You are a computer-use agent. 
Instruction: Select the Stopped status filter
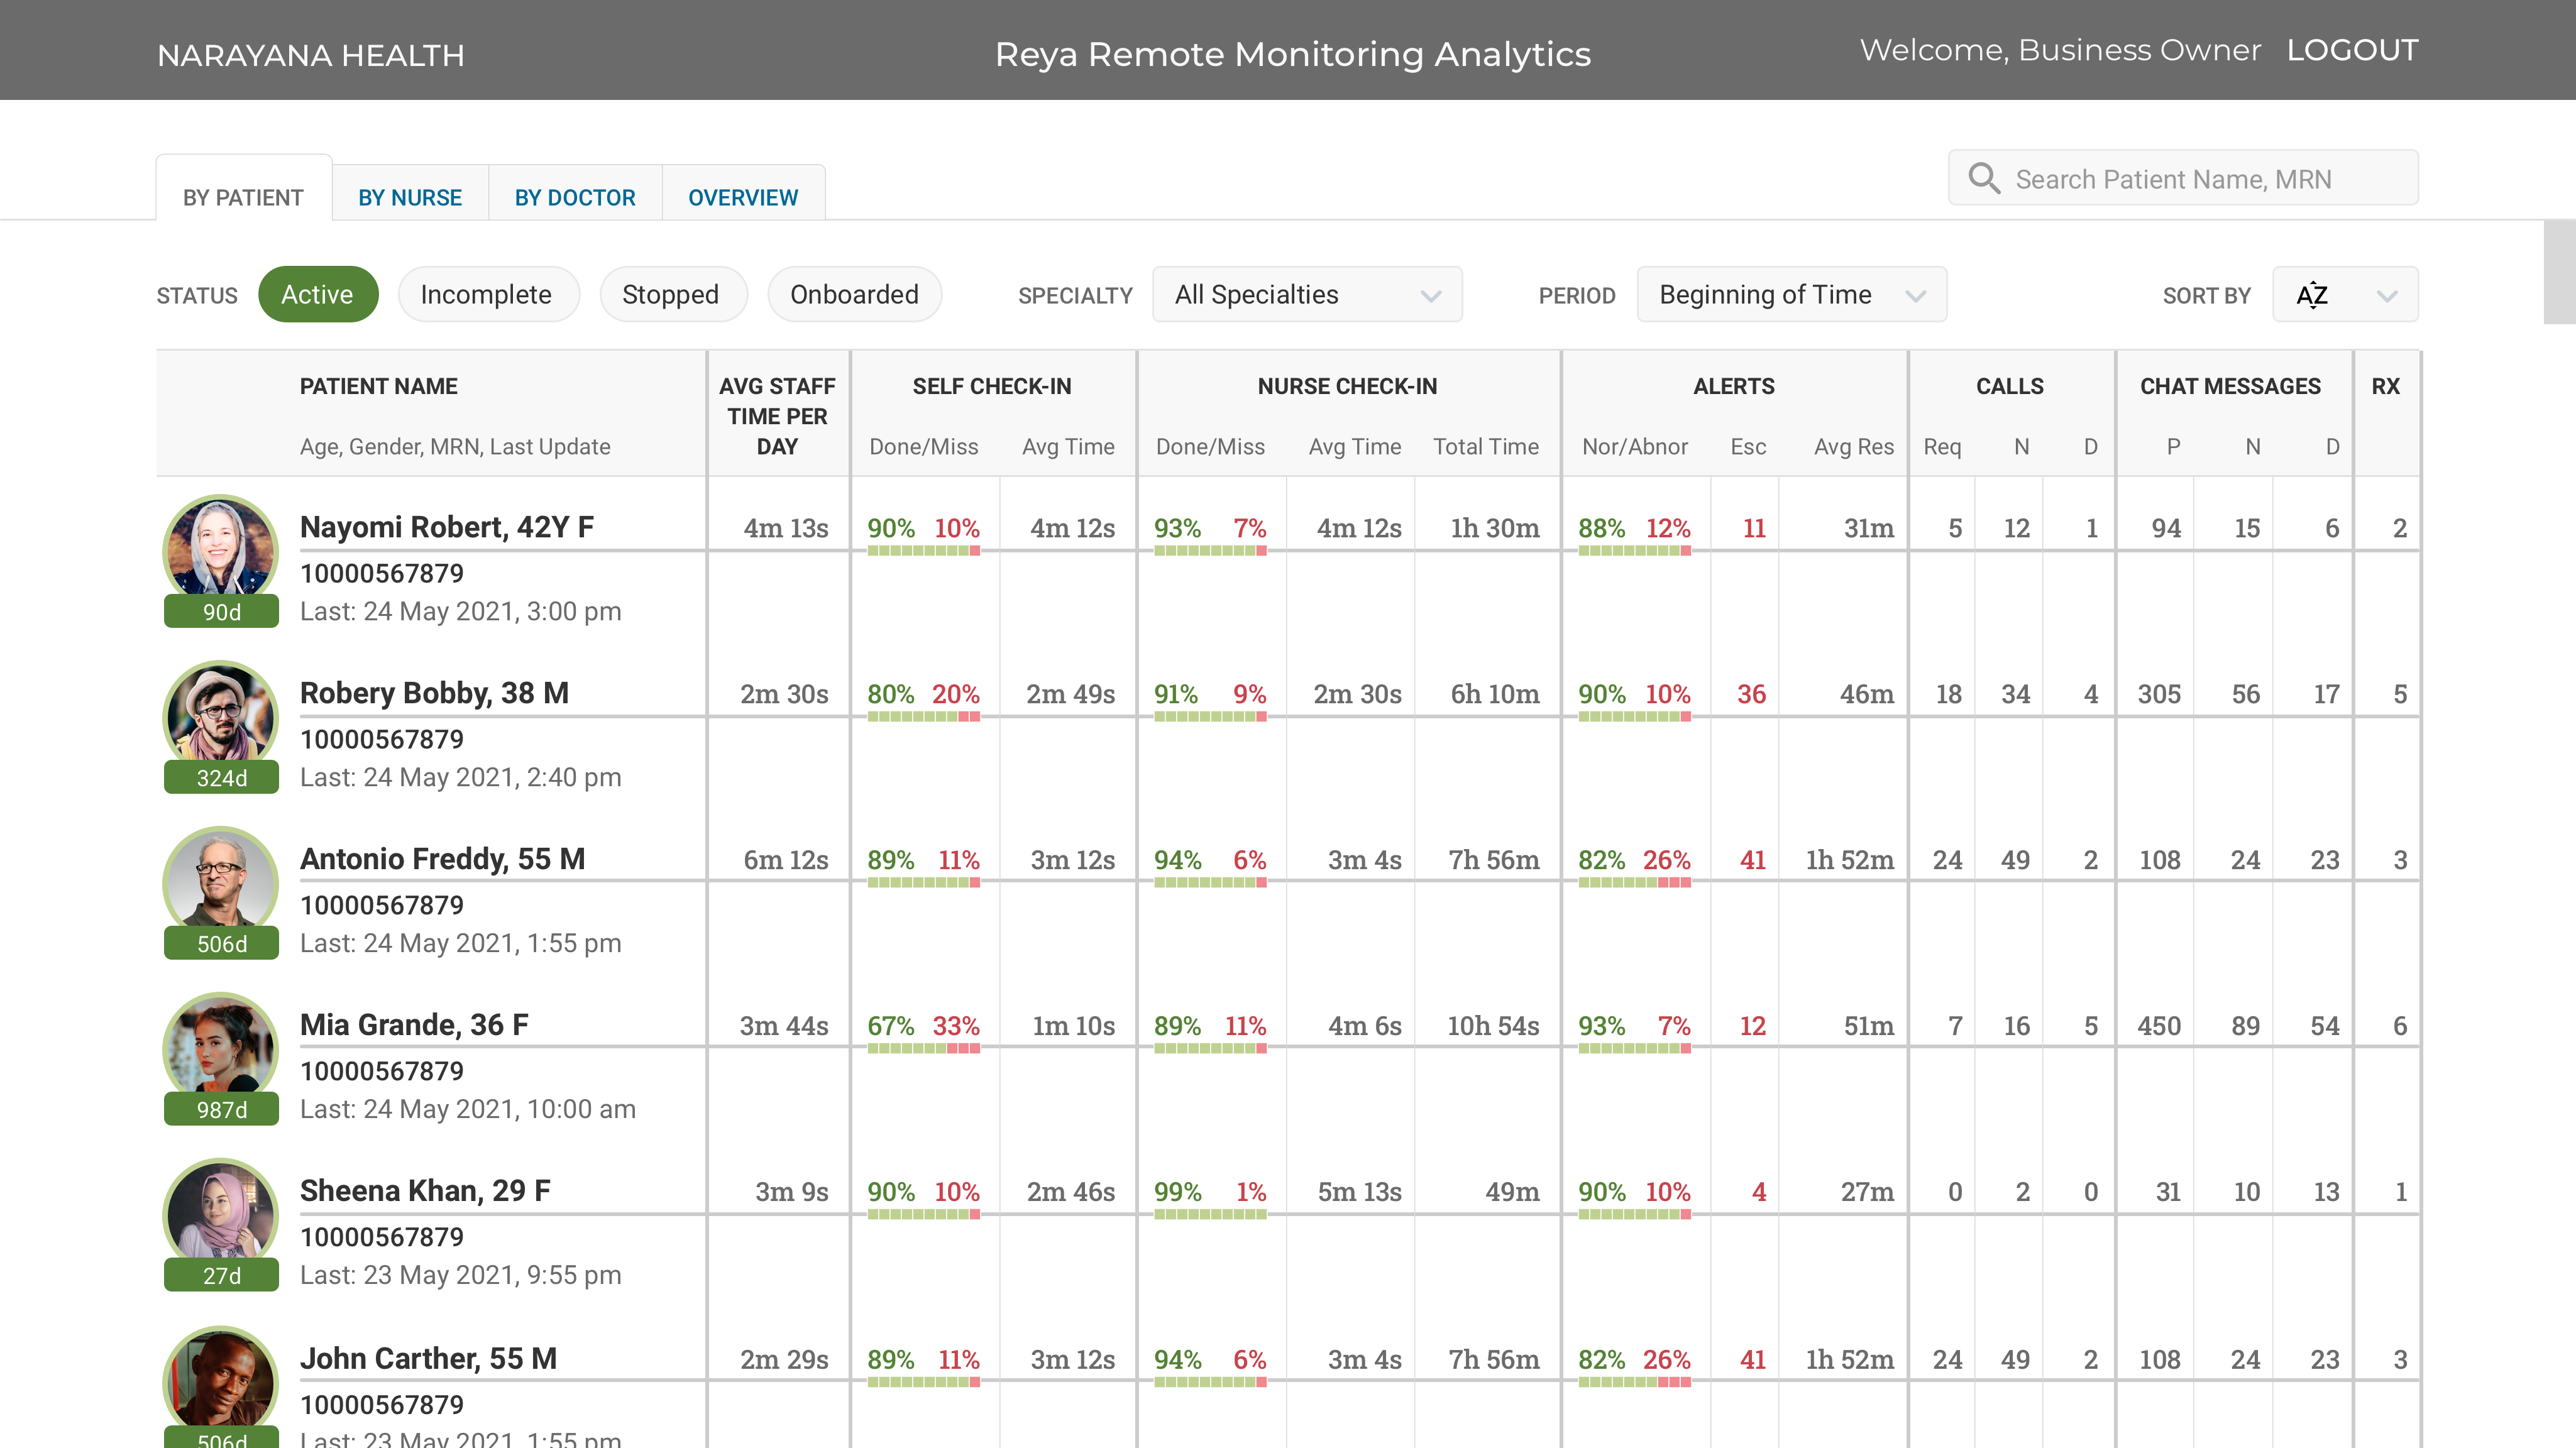(x=670, y=295)
